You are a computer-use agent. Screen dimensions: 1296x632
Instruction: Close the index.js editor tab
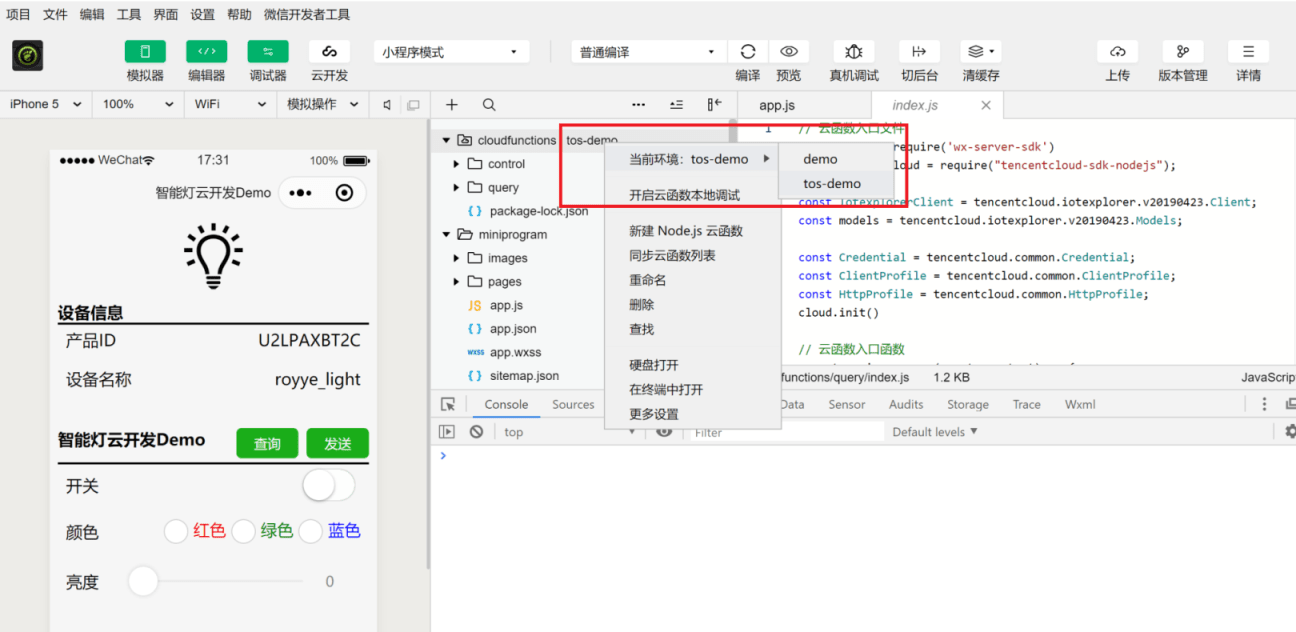(986, 105)
